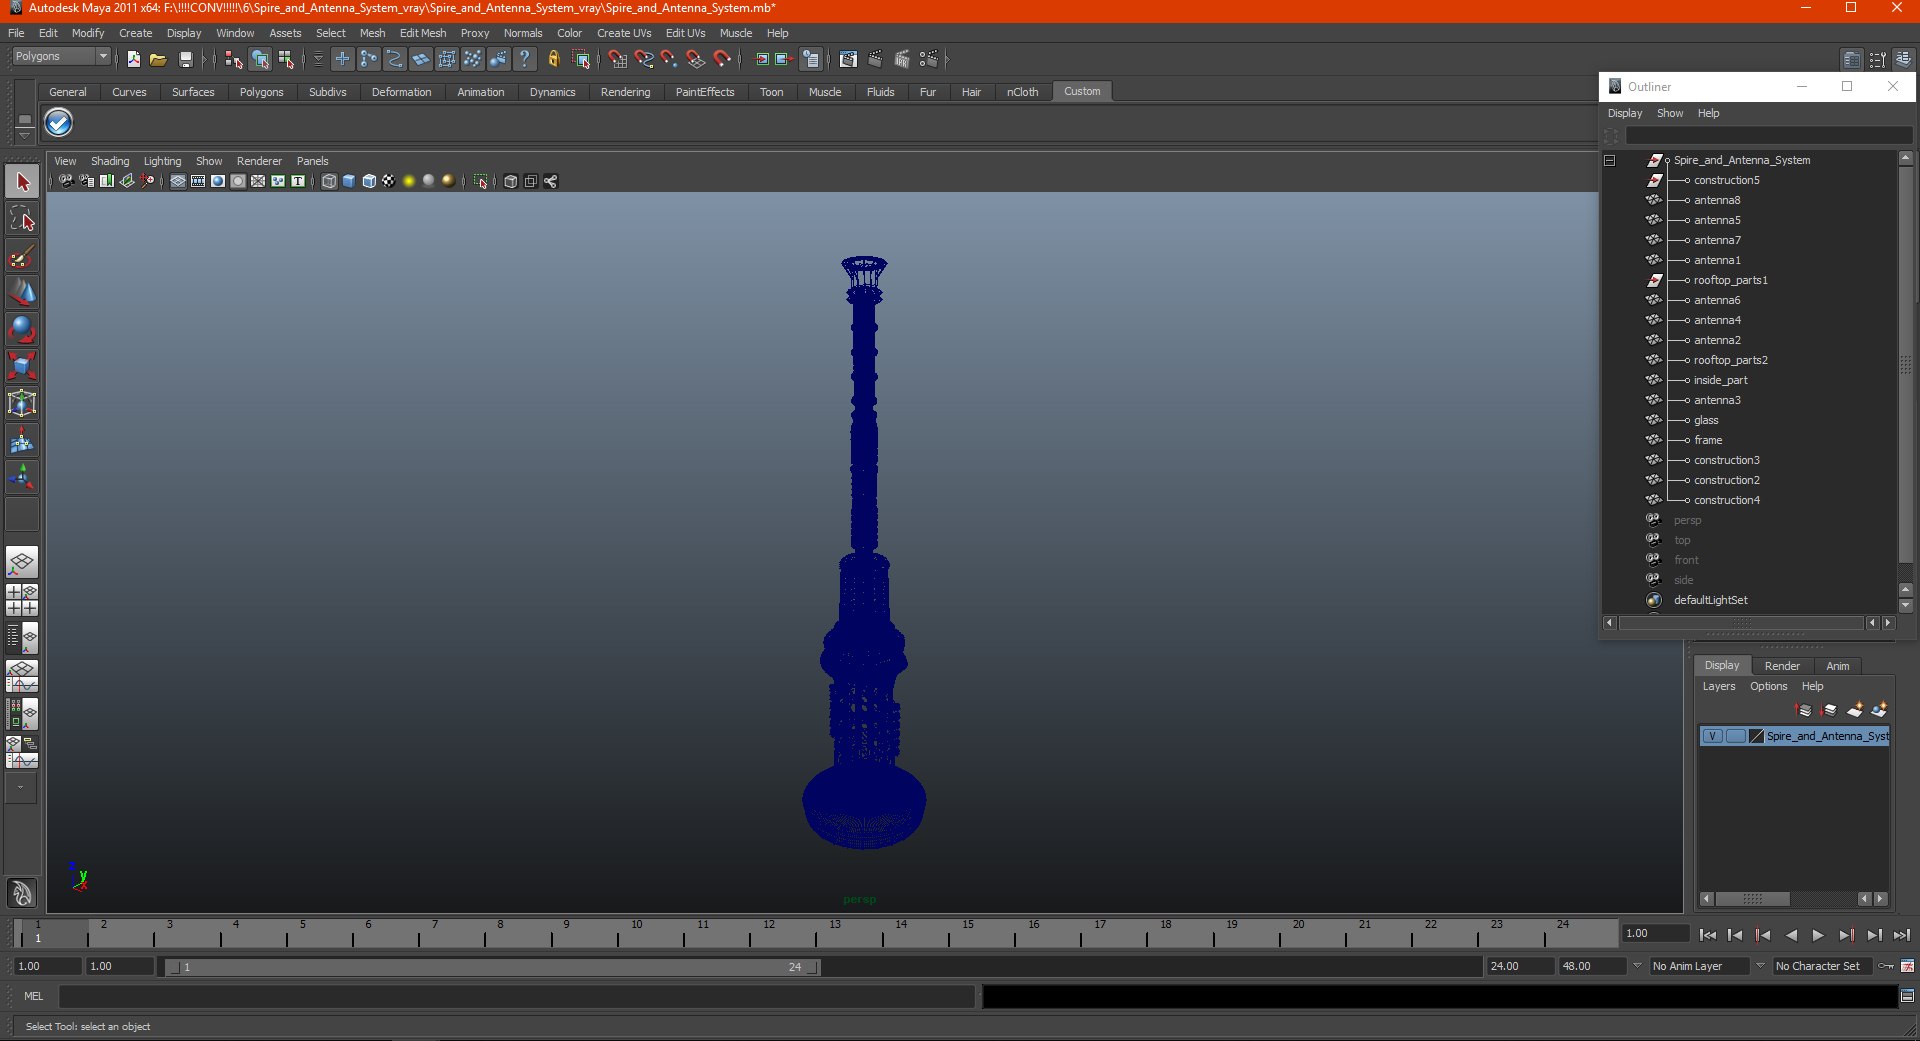Open a scene with folder icon
The image size is (1920, 1041).
[x=158, y=60]
